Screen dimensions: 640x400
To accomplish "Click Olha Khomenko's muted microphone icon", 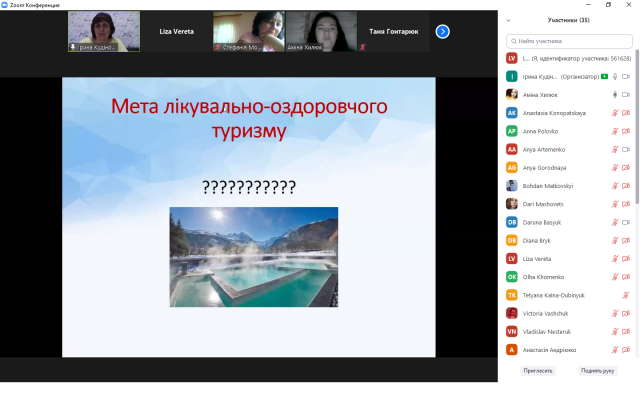I will click(615, 277).
